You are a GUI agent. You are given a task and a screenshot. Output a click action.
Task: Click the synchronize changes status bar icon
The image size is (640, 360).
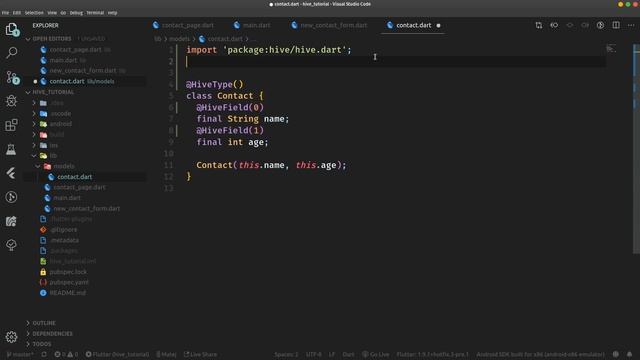coord(44,354)
